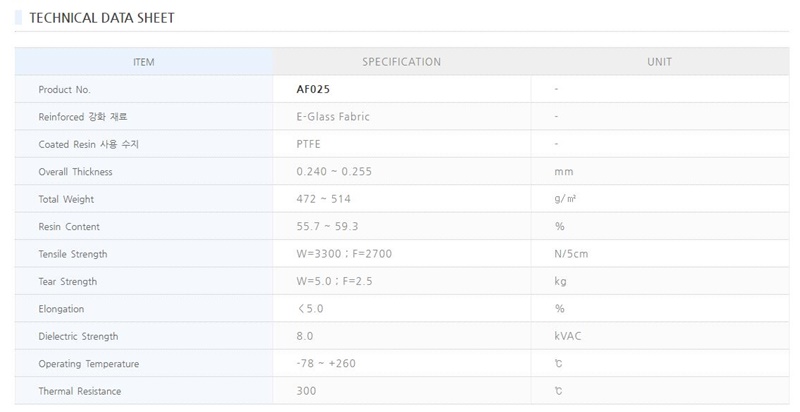Click the -78 ~ +260 operating temperature value
800x412 pixels.
[326, 363]
